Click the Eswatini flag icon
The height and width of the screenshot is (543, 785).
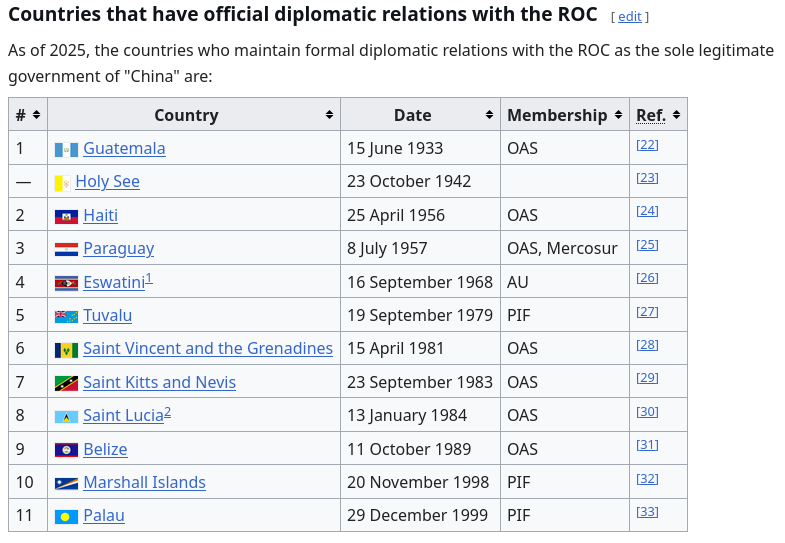[66, 283]
